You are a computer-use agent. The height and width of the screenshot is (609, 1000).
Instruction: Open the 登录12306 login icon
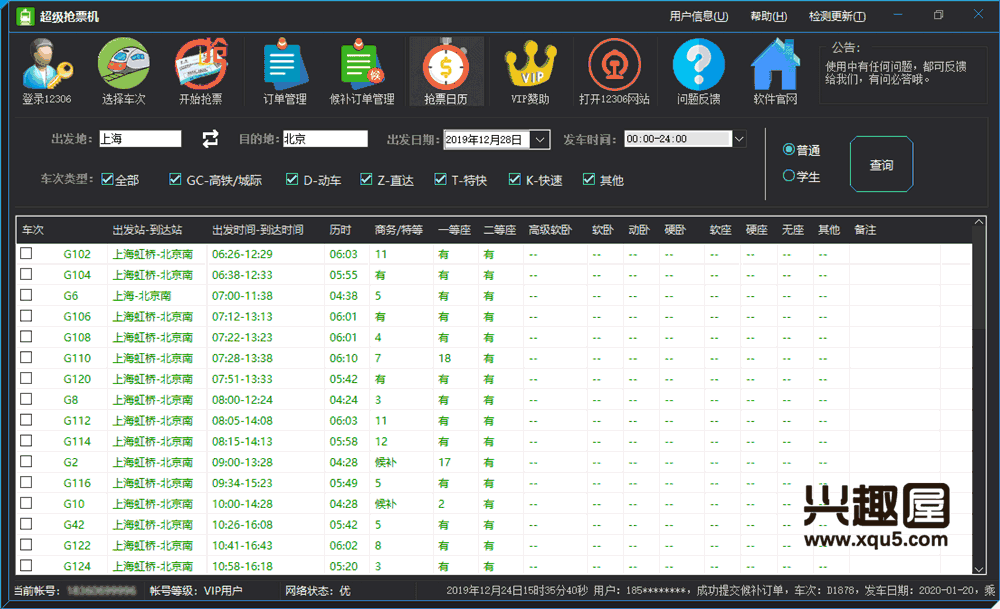[47, 70]
